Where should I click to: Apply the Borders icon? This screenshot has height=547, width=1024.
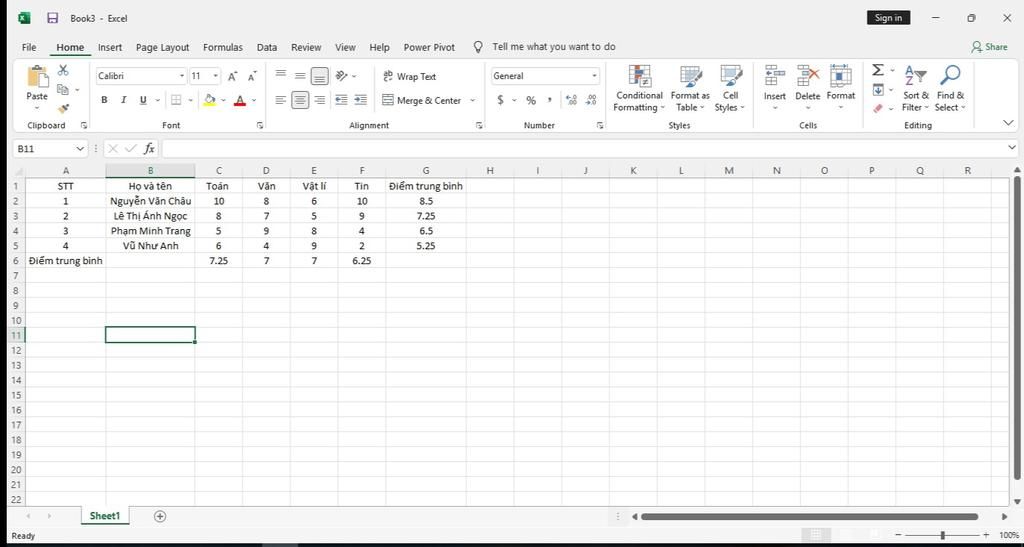coord(176,100)
